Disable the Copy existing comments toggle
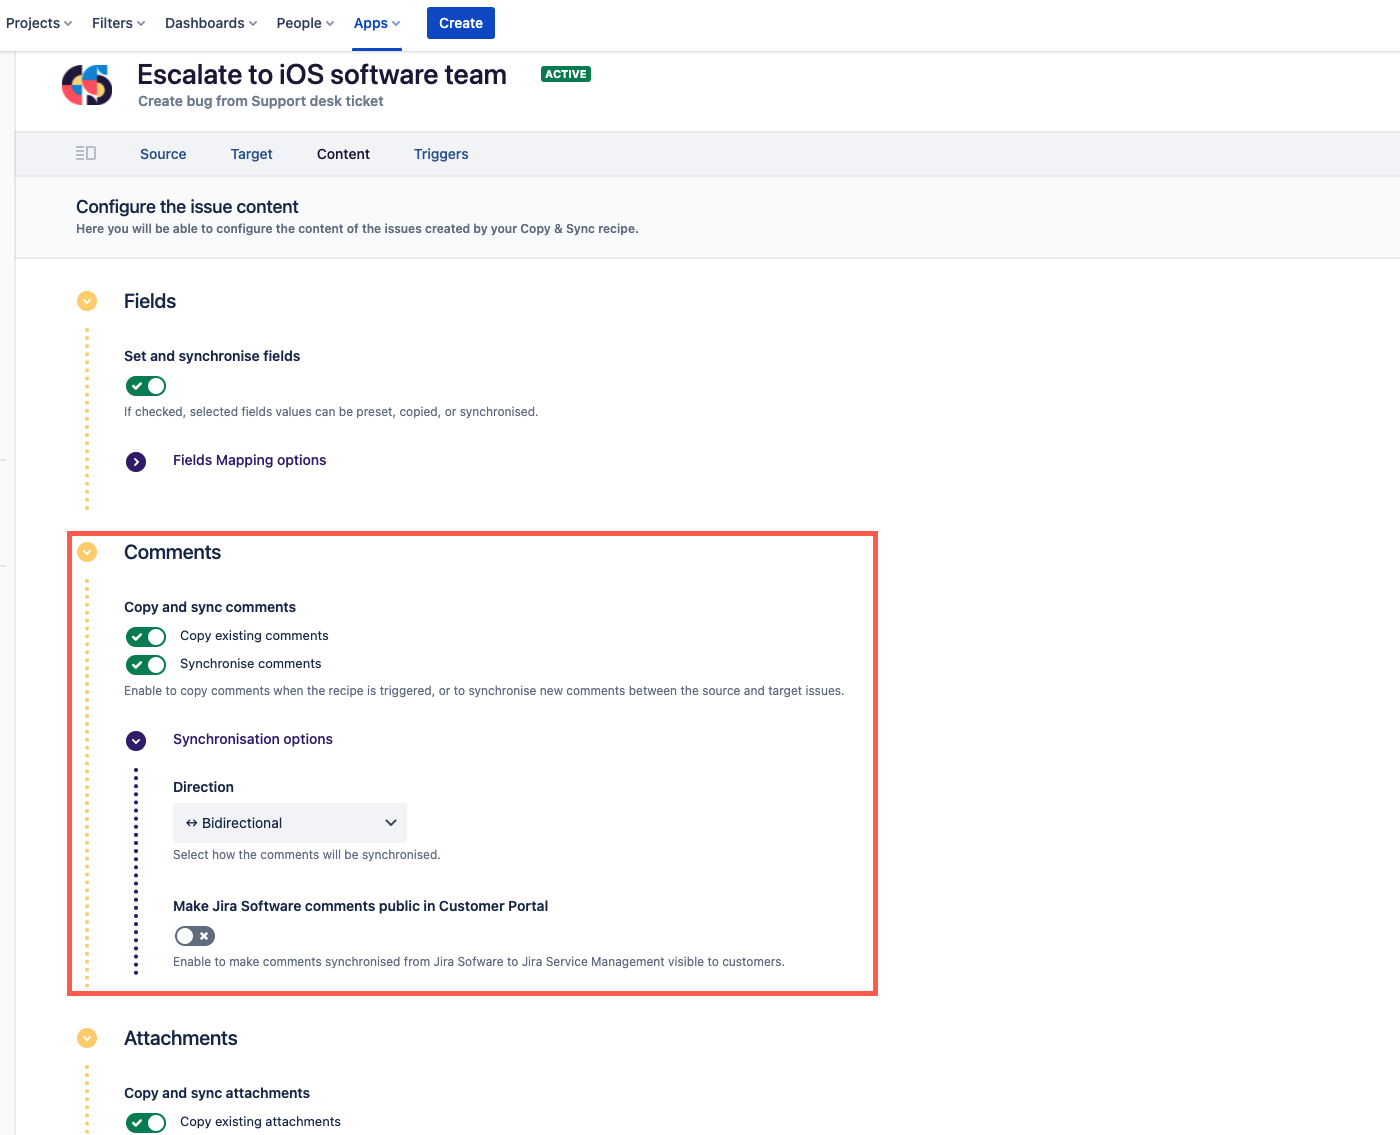 click(145, 636)
